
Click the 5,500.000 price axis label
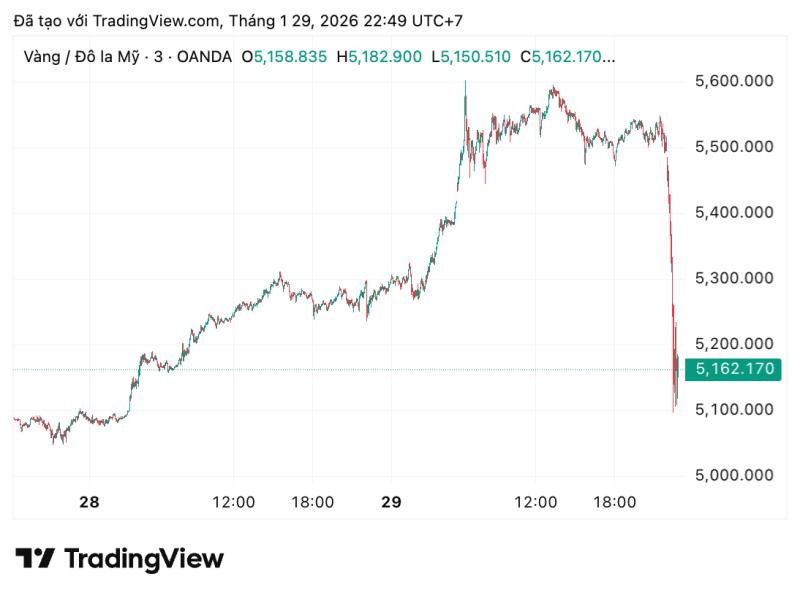[x=734, y=147]
